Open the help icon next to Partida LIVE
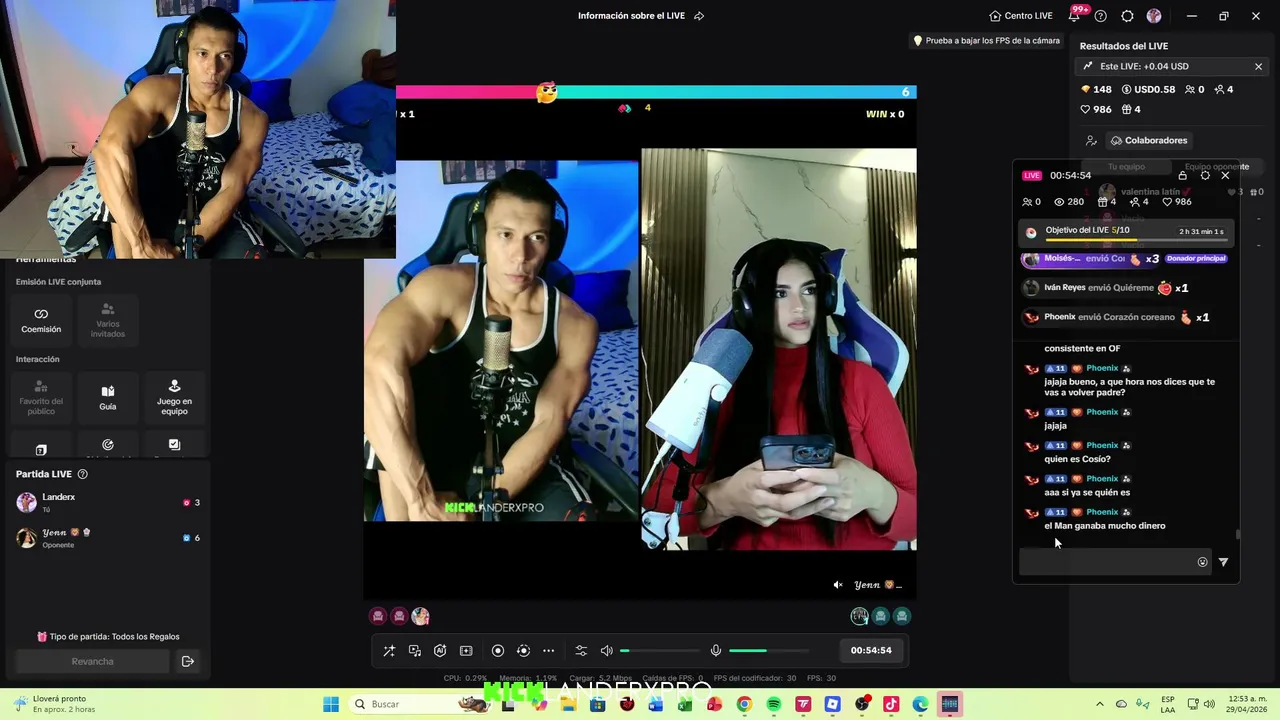Image resolution: width=1280 pixels, height=720 pixels. (x=83, y=474)
